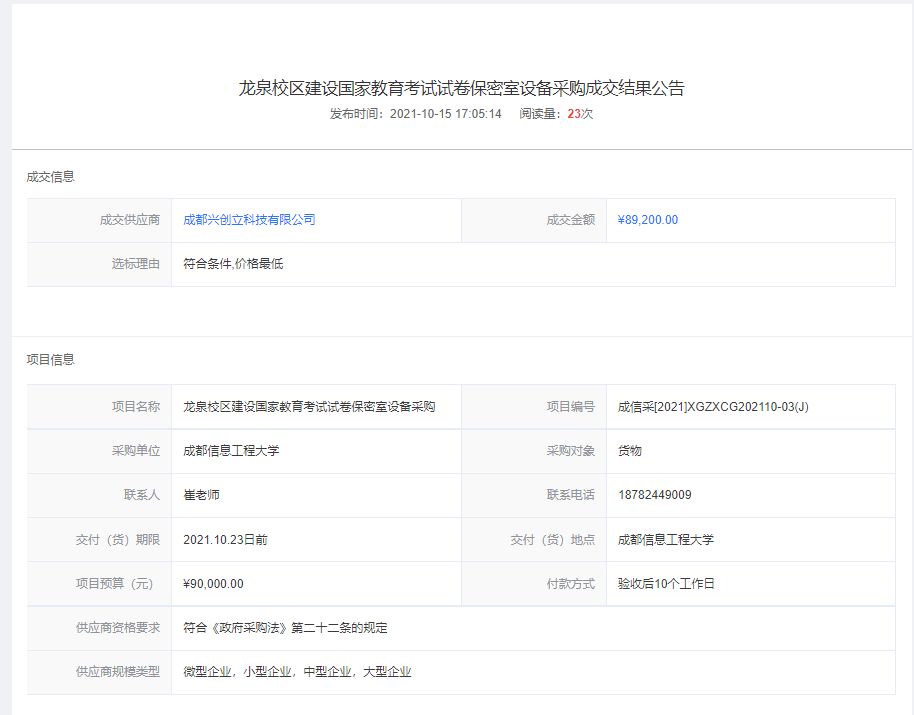Image resolution: width=914 pixels, height=715 pixels.
Task: Click the 符合《政府采购法》第二十二条的规定 requirement text
Action: coord(285,628)
